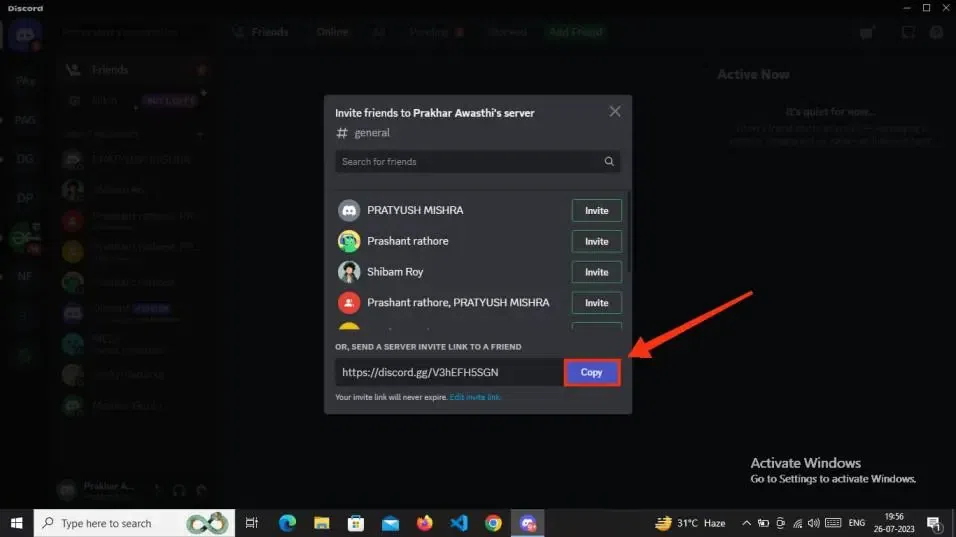Expand hidden system tray icons

[x=746, y=523]
